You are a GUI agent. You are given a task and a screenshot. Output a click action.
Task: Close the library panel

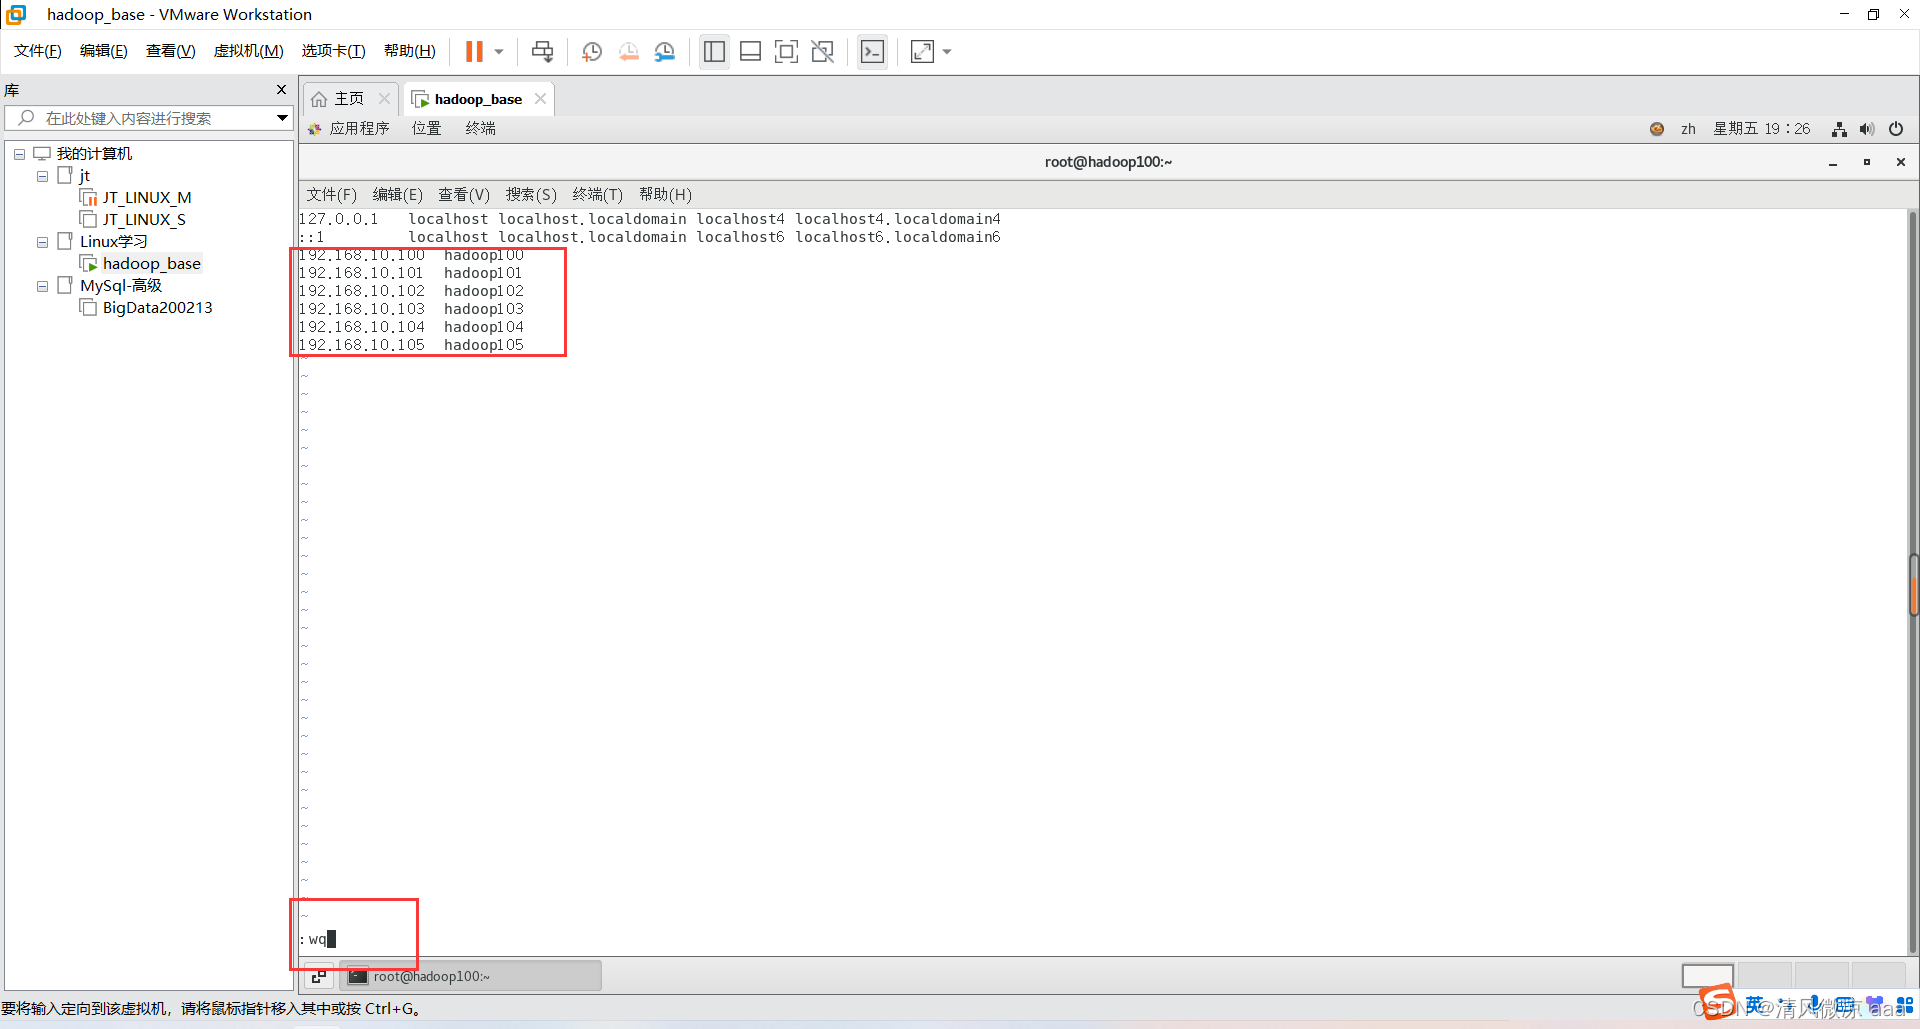(x=281, y=90)
